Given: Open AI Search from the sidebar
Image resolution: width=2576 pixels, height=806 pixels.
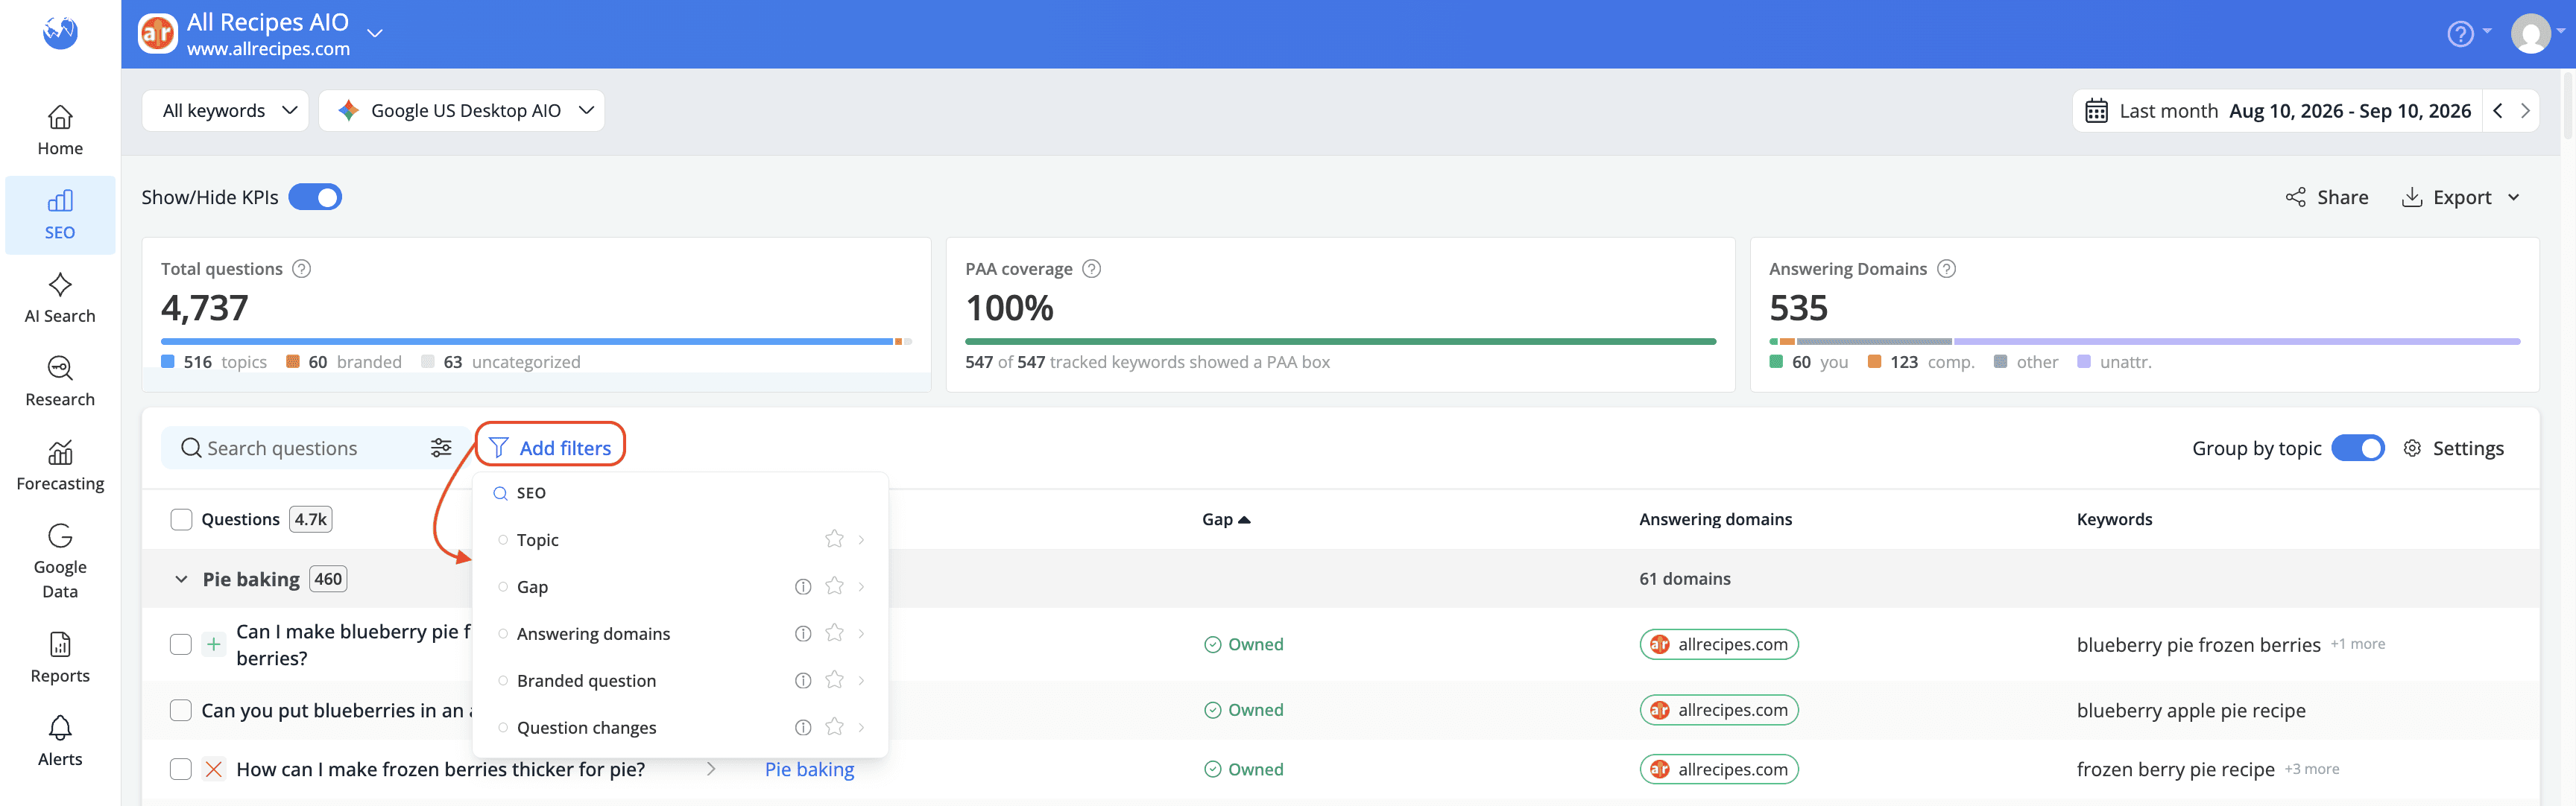Looking at the screenshot, I should [x=60, y=299].
